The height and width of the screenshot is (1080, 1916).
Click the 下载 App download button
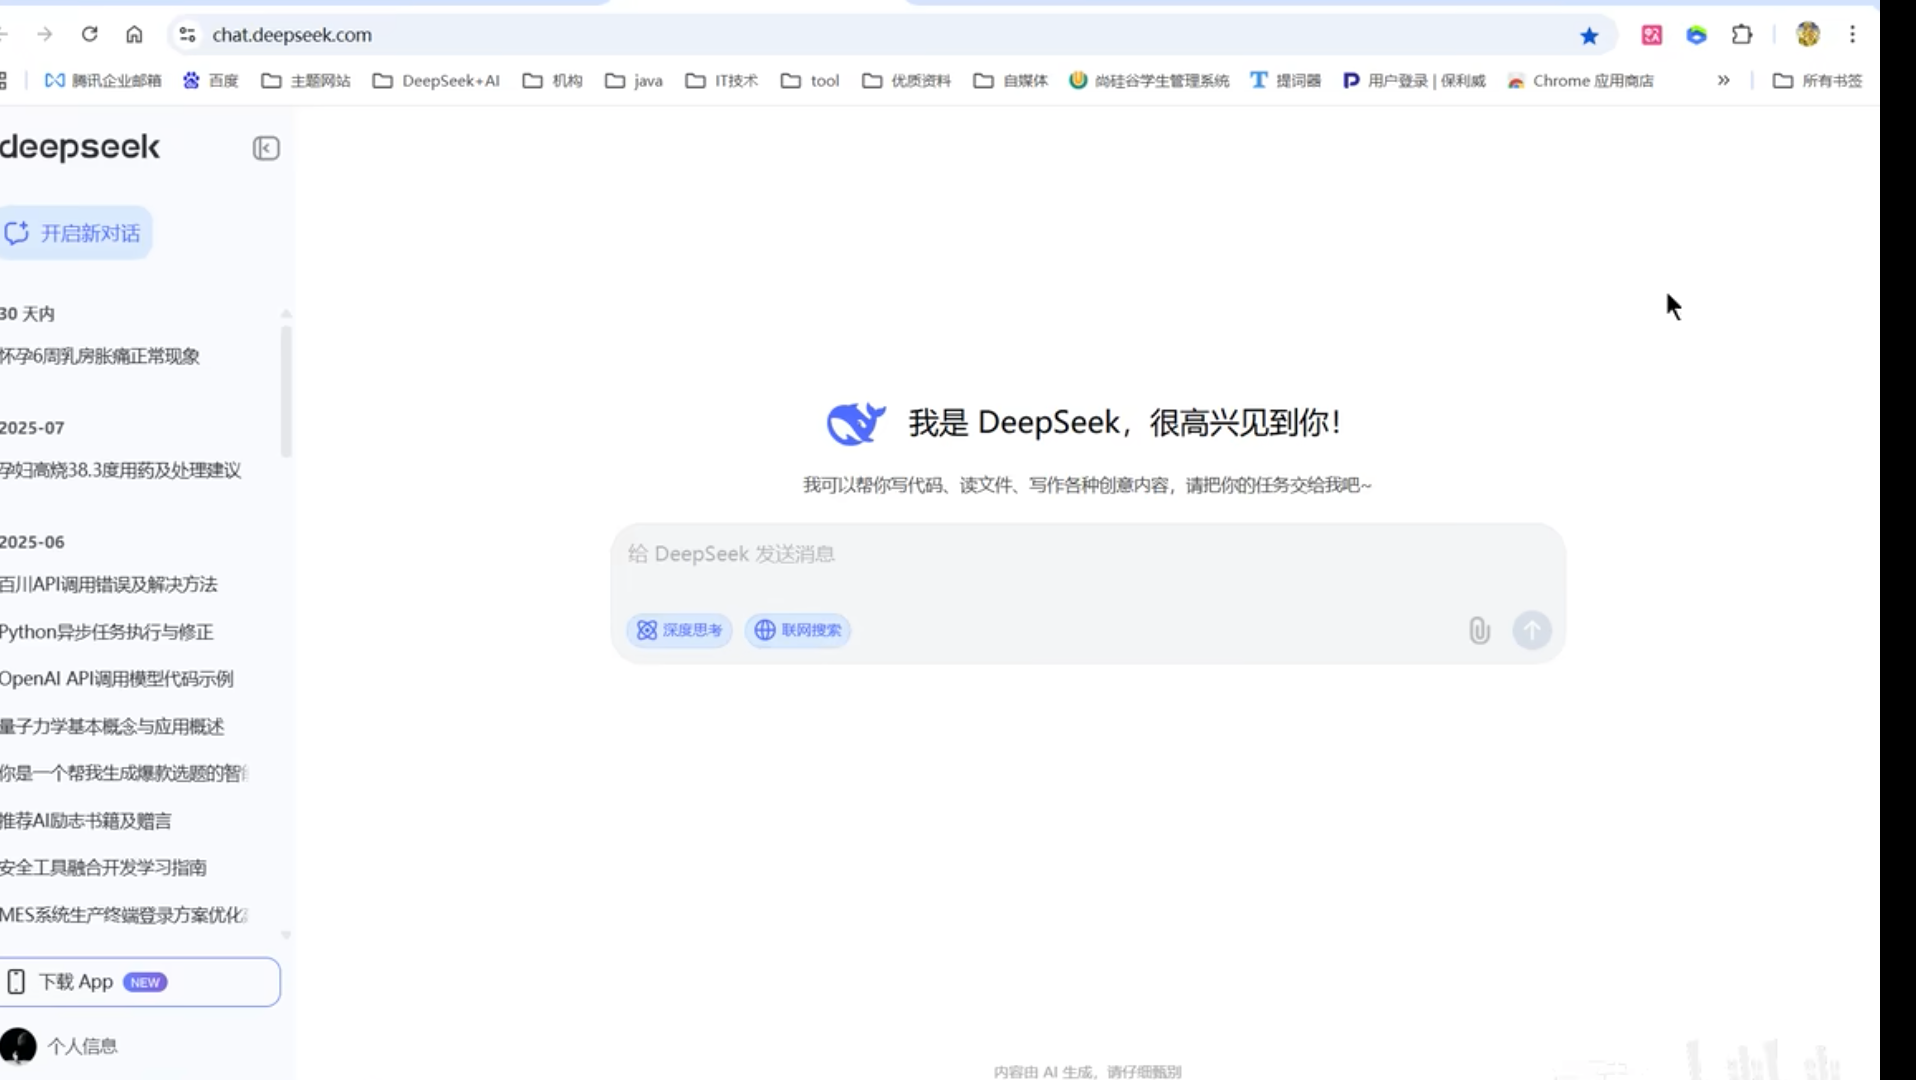tap(139, 982)
